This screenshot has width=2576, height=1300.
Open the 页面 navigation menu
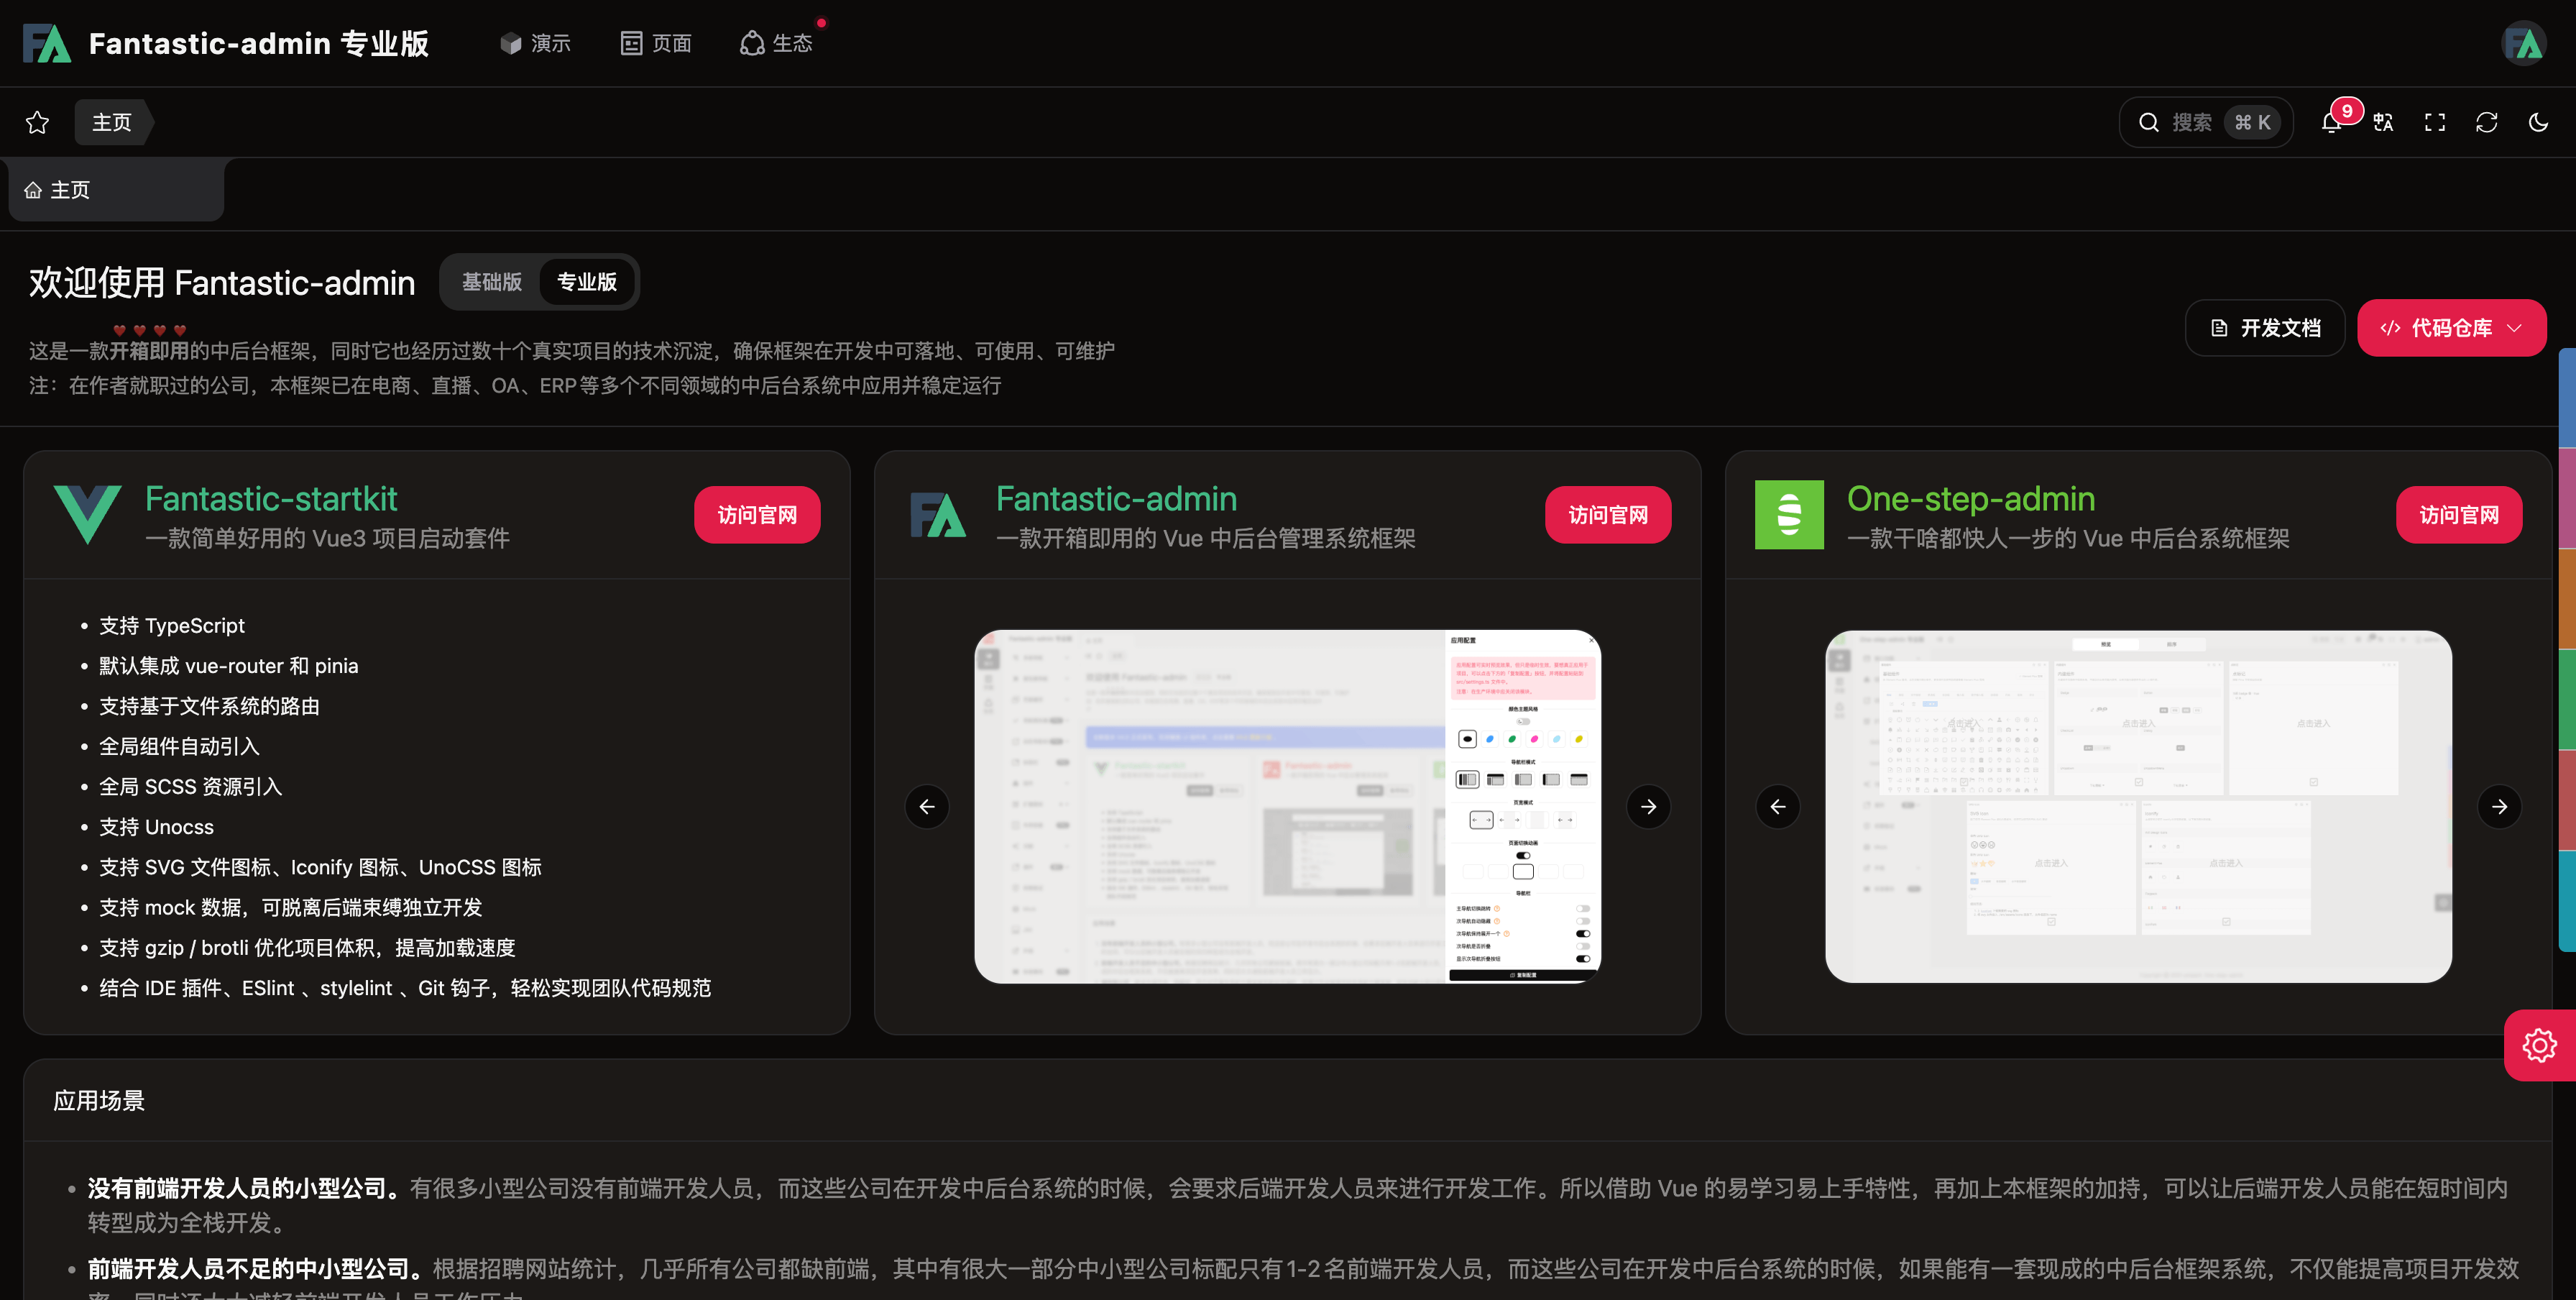tap(656, 43)
